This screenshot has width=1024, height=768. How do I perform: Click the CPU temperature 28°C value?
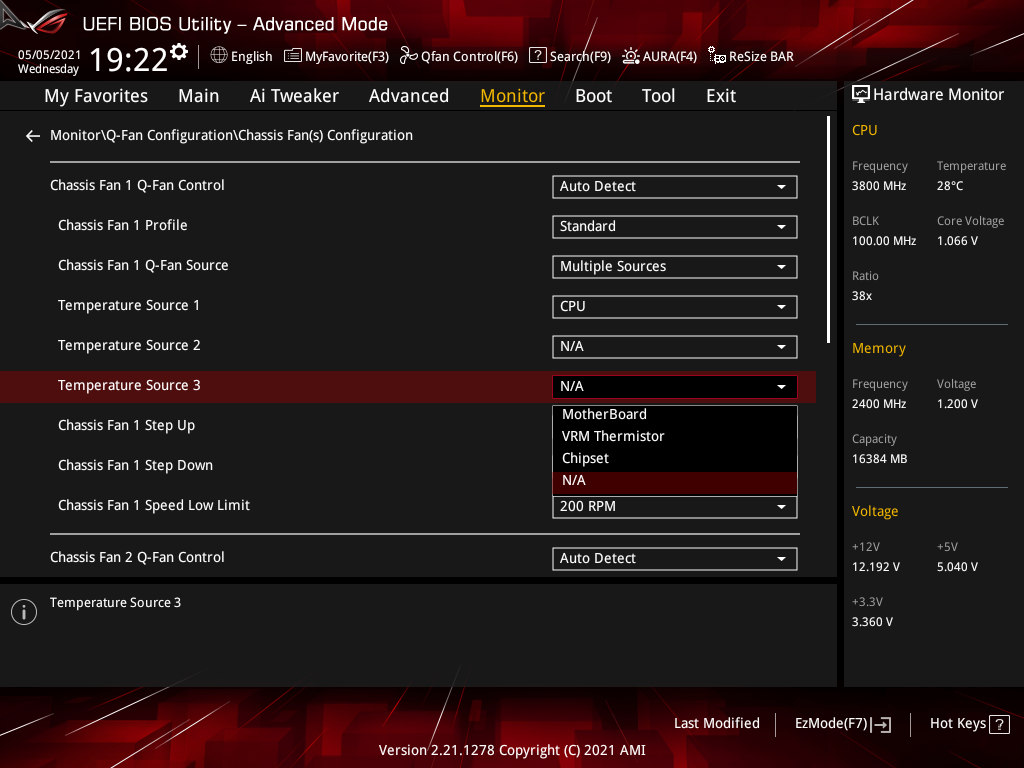coord(950,186)
